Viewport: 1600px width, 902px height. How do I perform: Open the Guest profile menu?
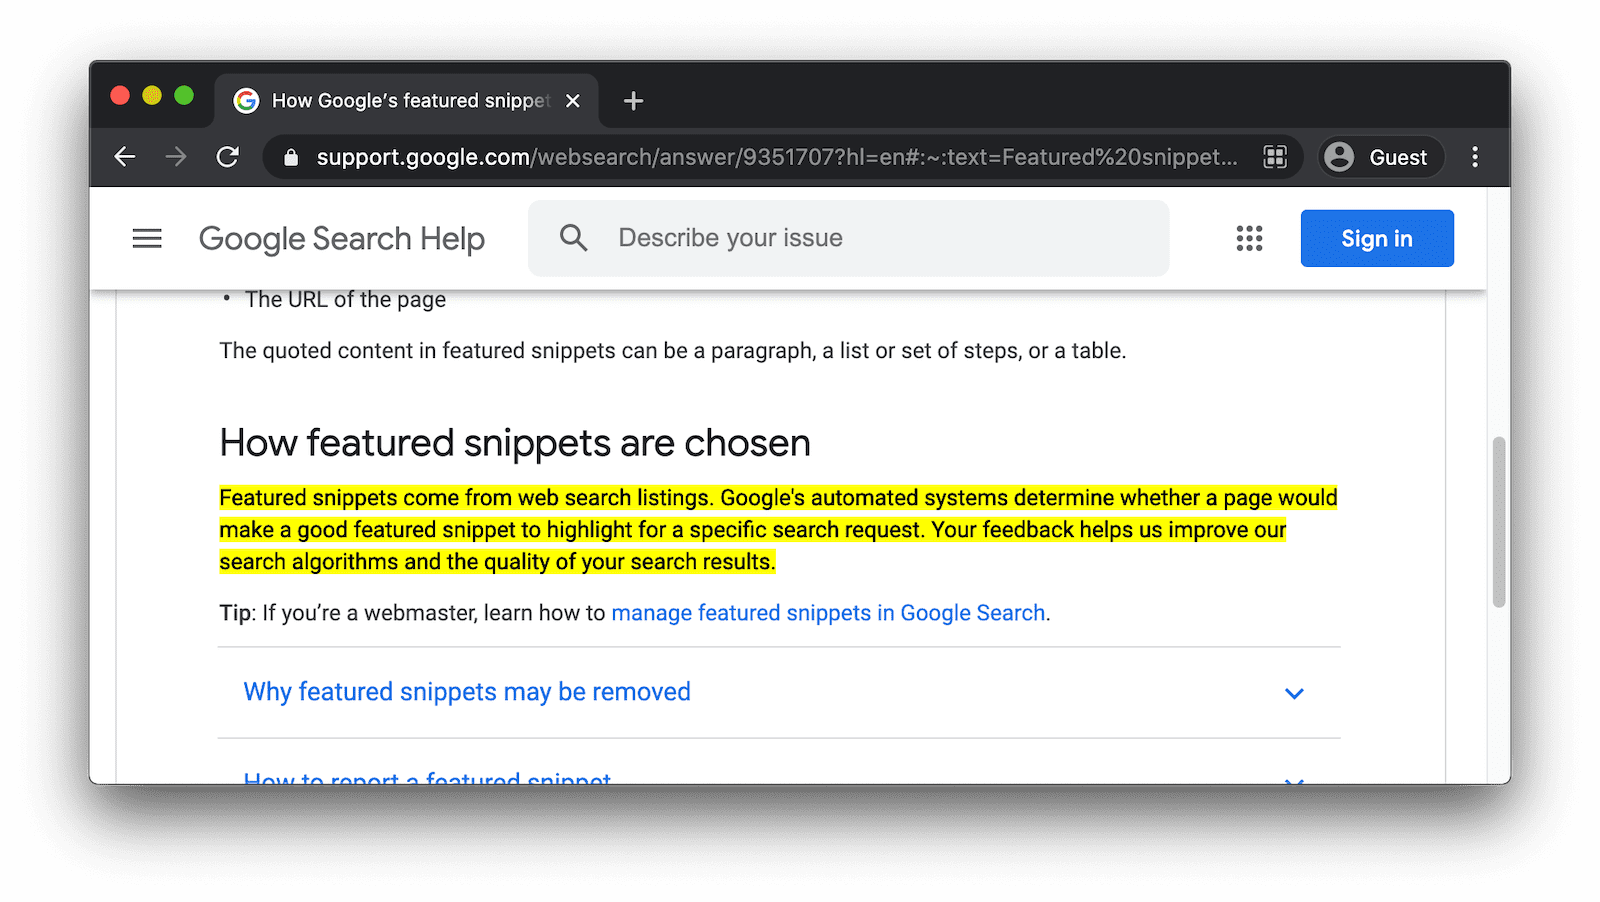tap(1381, 157)
